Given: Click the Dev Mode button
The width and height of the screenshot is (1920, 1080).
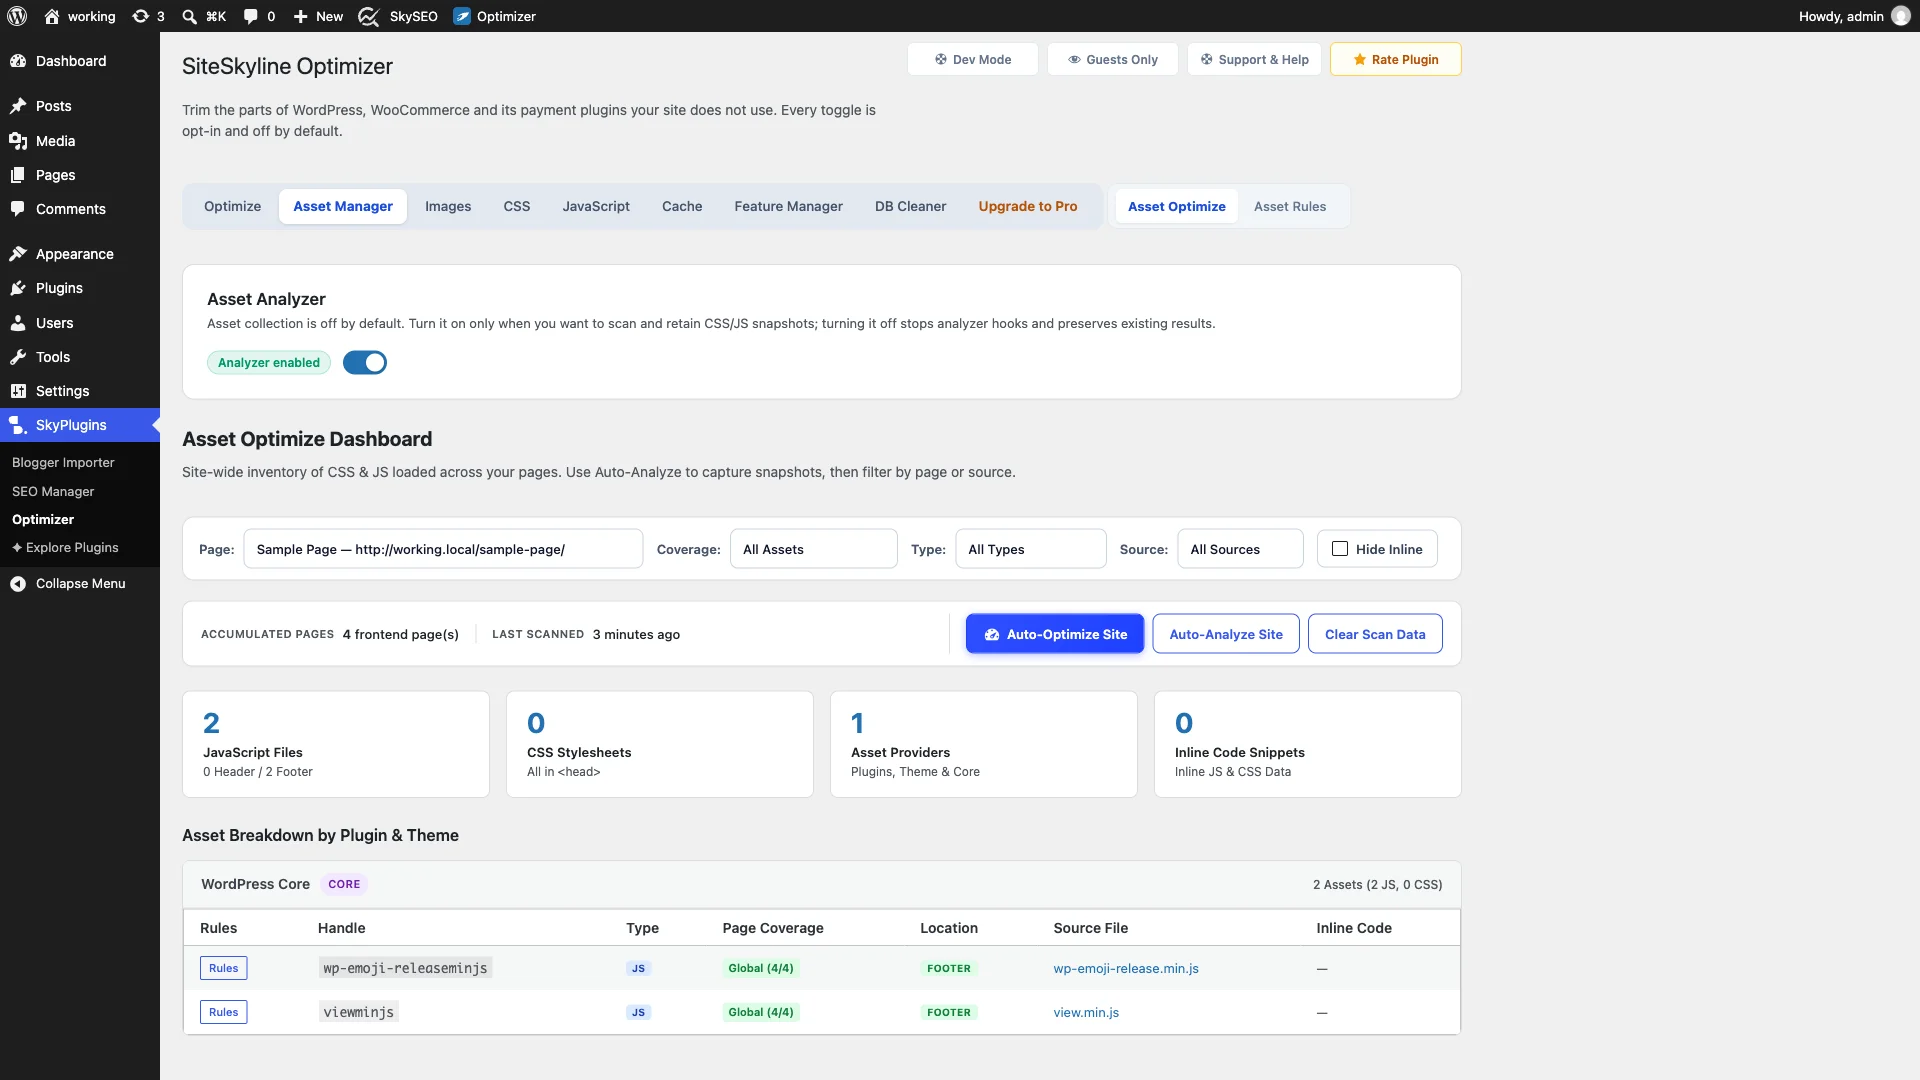Looking at the screenshot, I should point(972,59).
